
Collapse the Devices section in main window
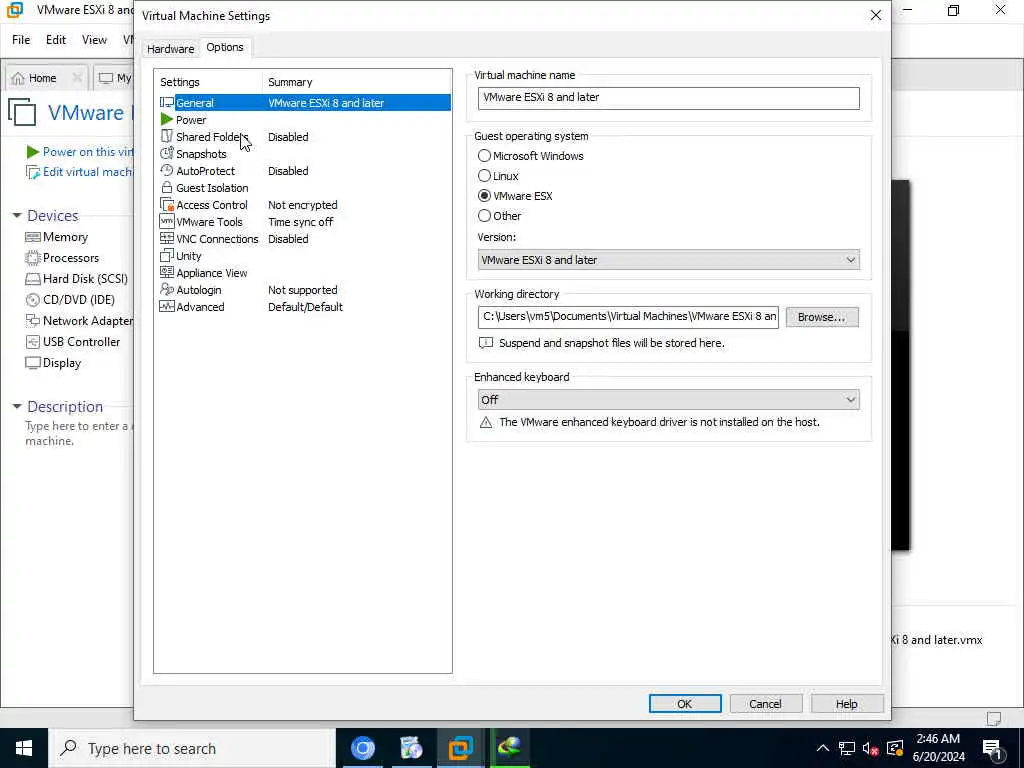tap(17, 216)
